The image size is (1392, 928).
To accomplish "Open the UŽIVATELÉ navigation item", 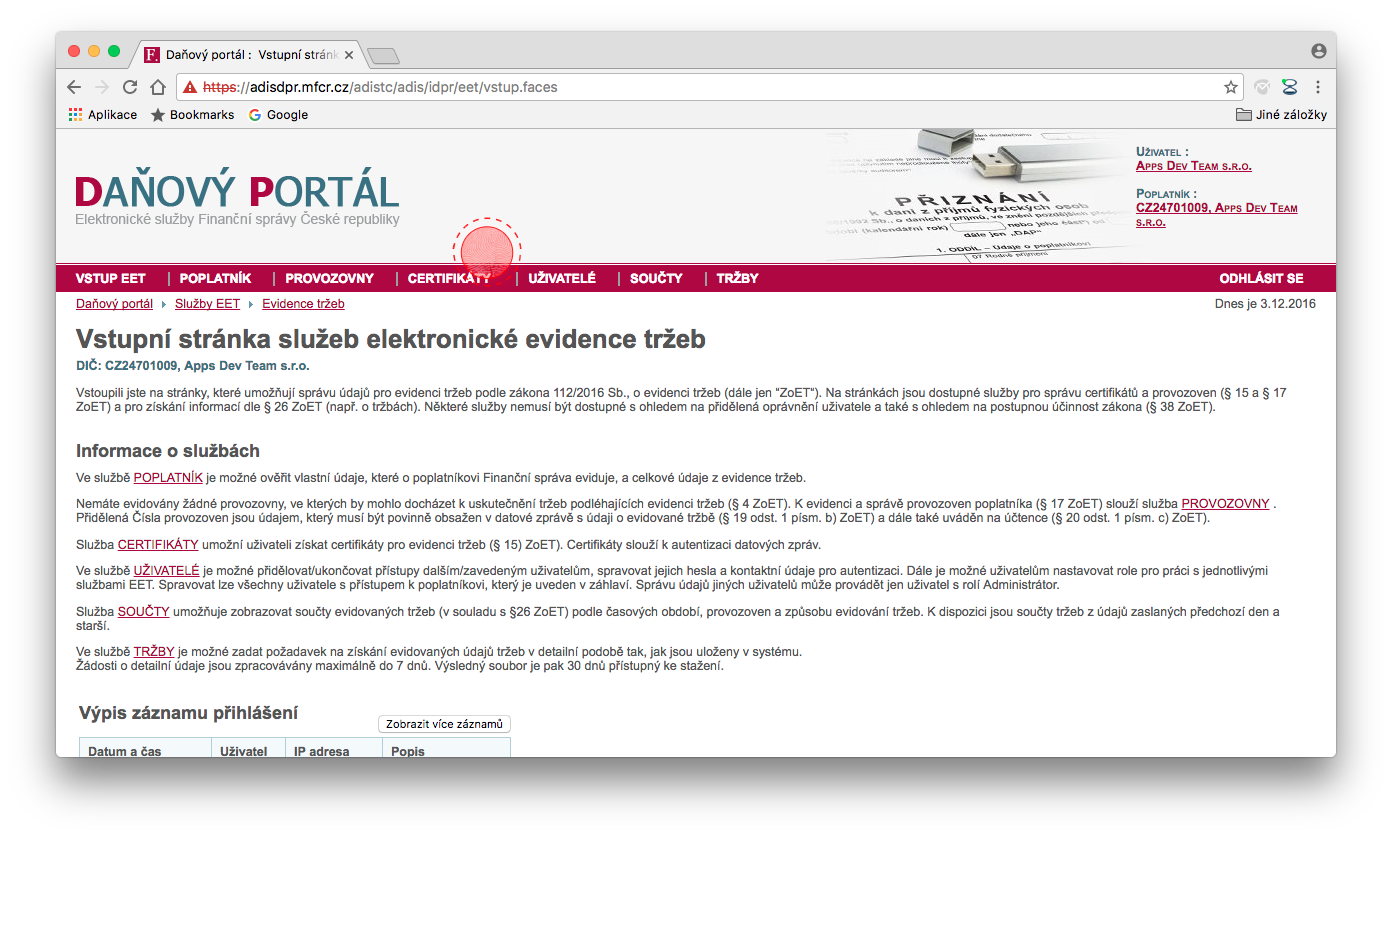I will [x=562, y=278].
